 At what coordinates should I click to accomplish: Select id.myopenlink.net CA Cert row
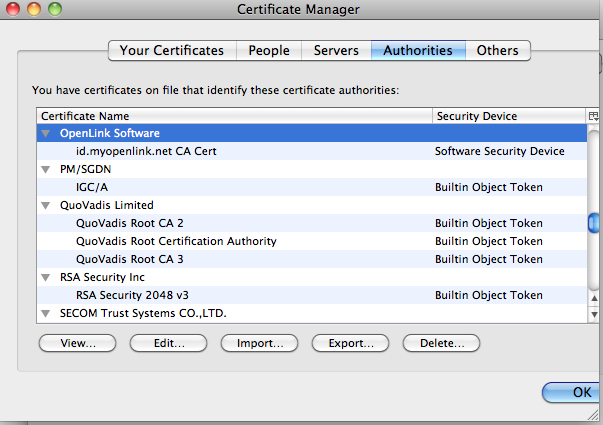312,151
